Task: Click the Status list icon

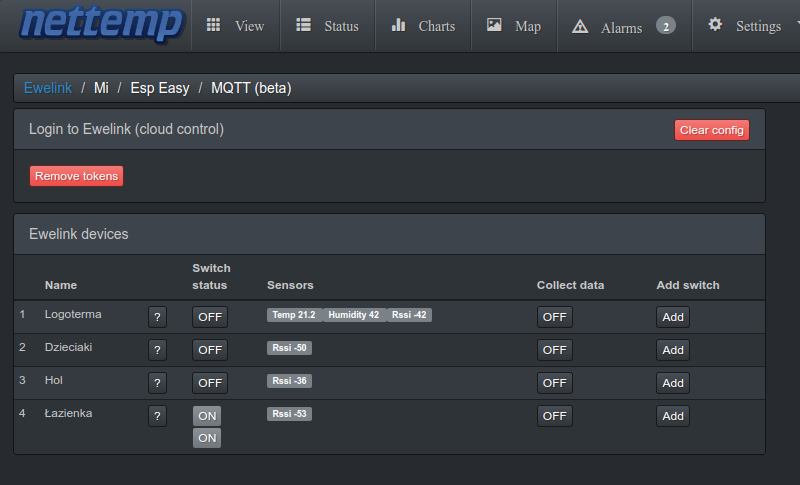Action: [x=304, y=25]
